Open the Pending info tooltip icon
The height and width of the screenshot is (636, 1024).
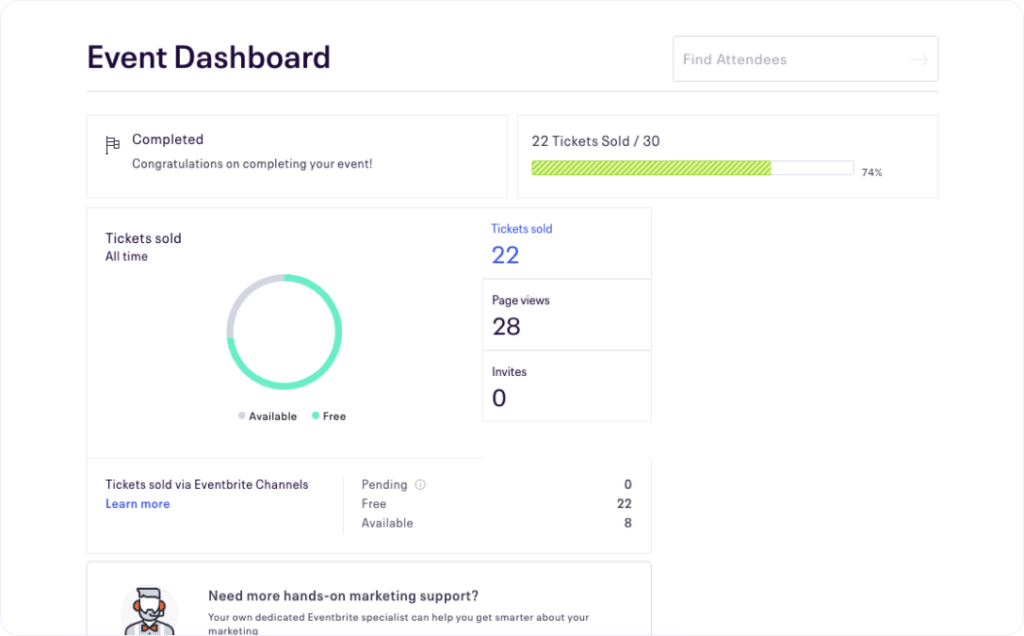pyautogui.click(x=420, y=484)
